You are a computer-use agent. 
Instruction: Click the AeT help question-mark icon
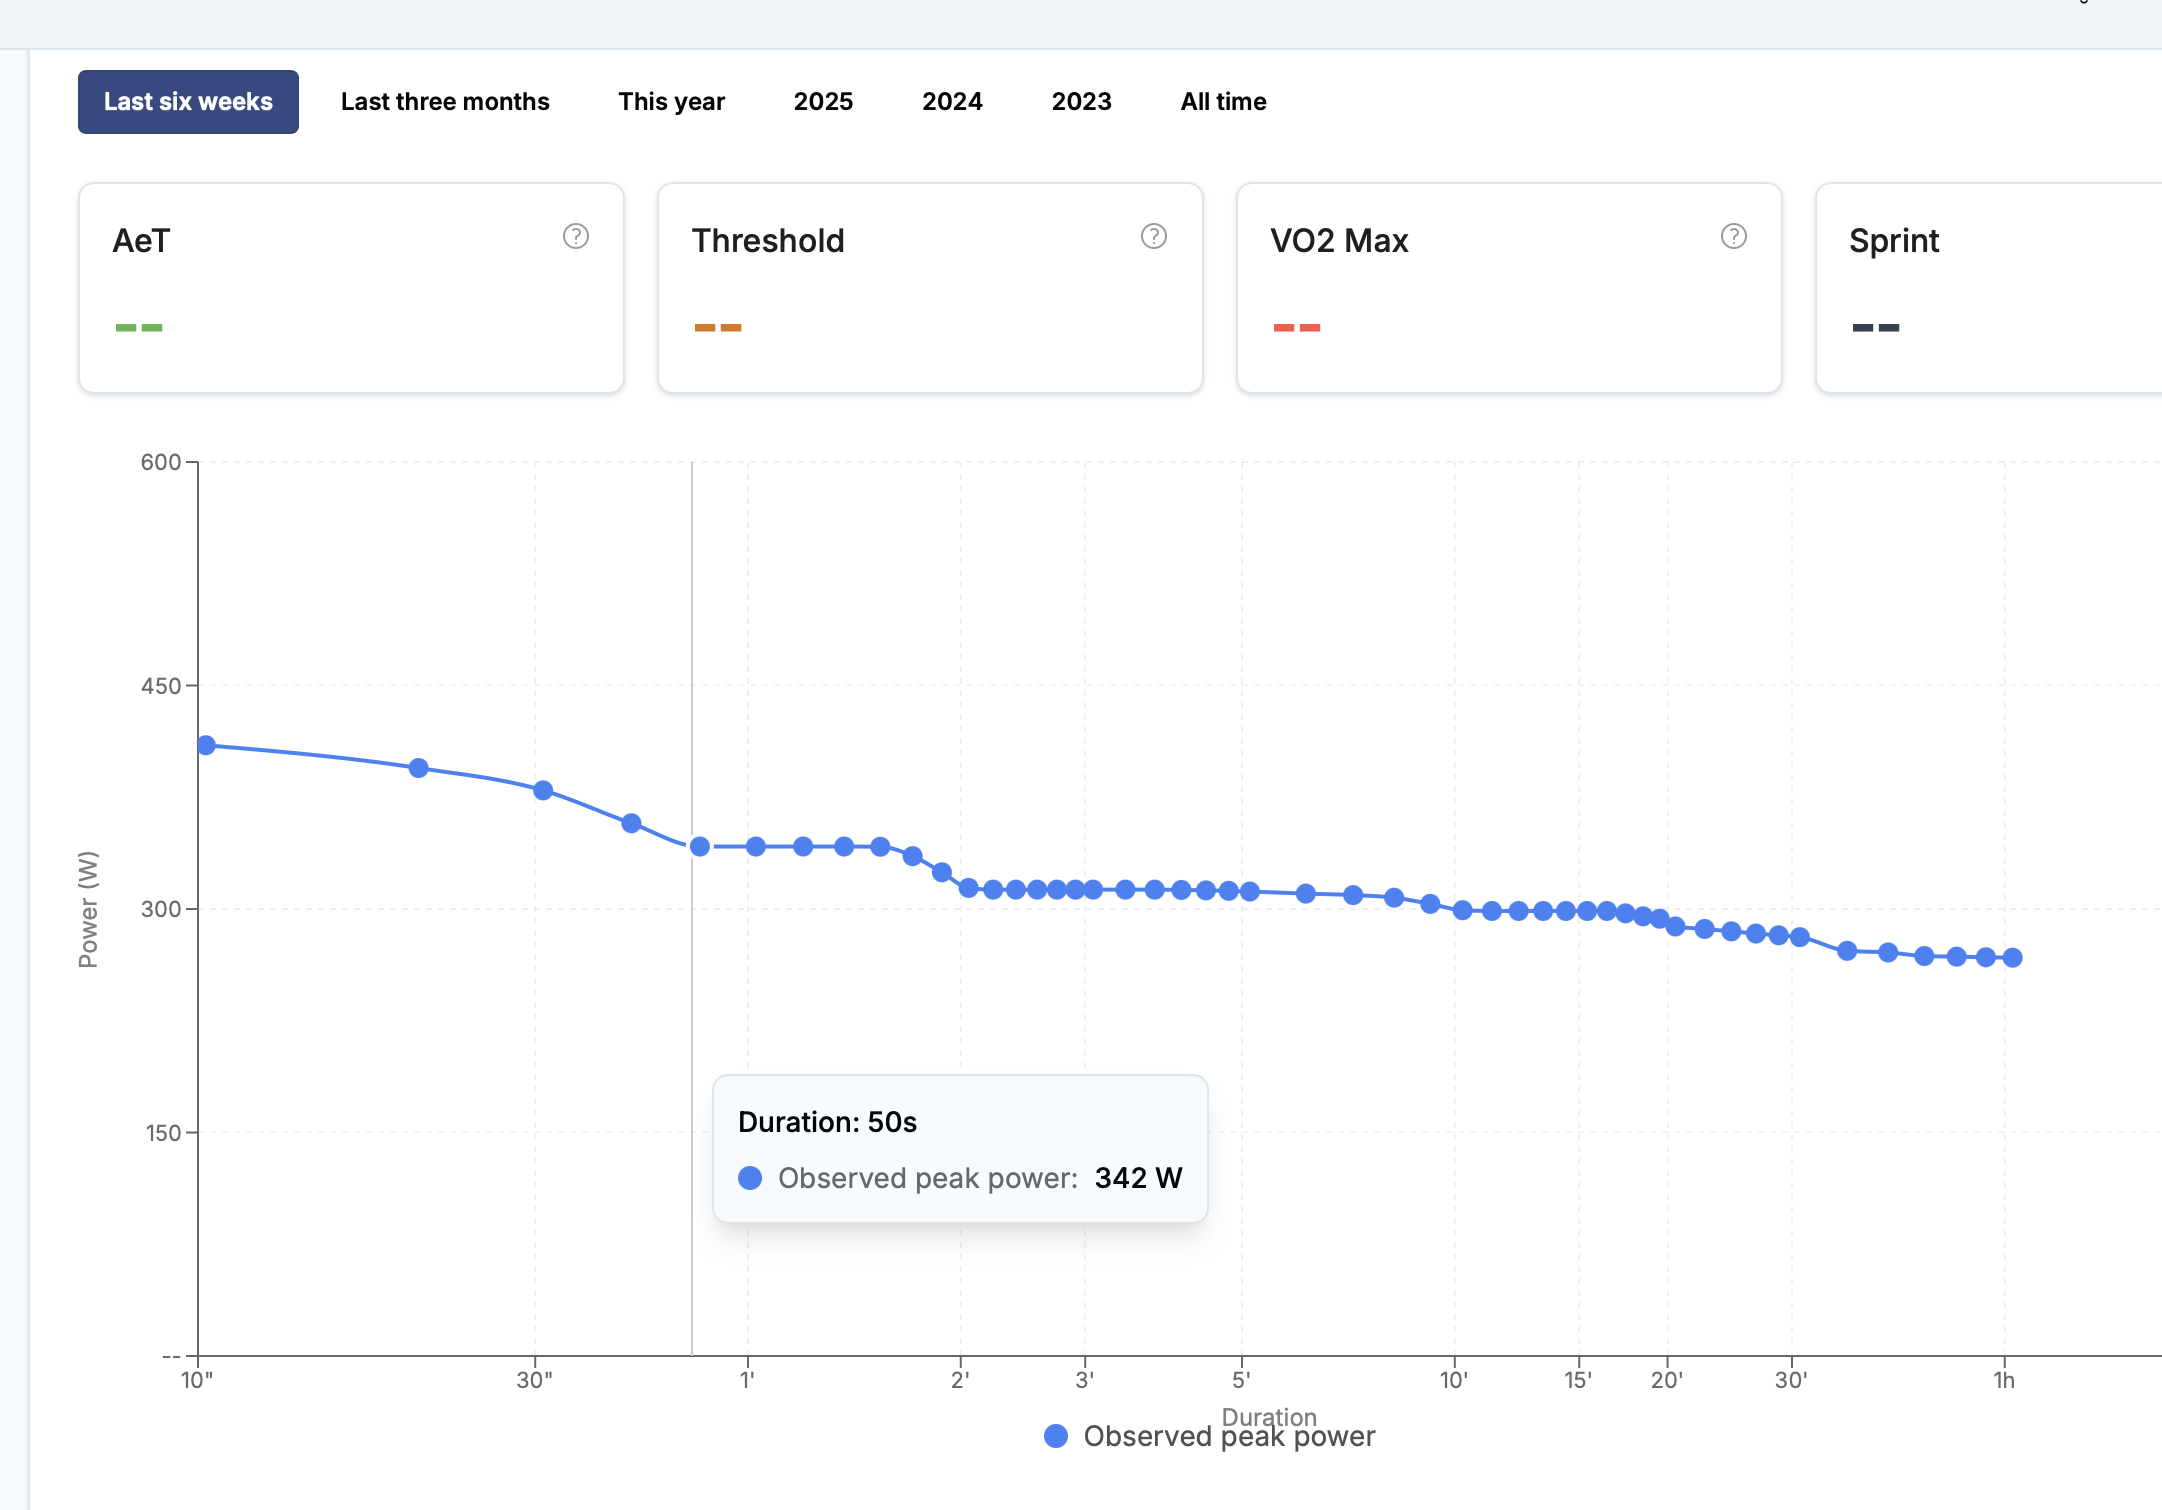576,236
